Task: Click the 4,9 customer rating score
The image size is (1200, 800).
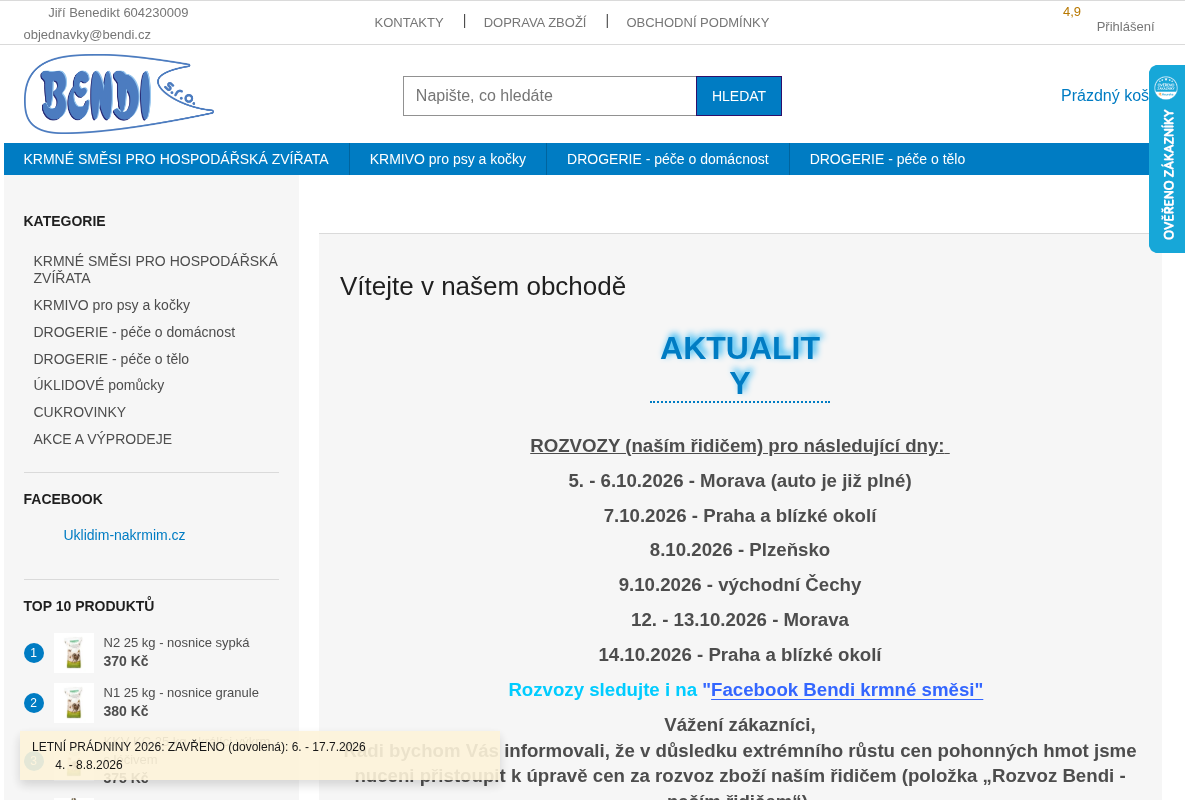Action: coord(1072,12)
